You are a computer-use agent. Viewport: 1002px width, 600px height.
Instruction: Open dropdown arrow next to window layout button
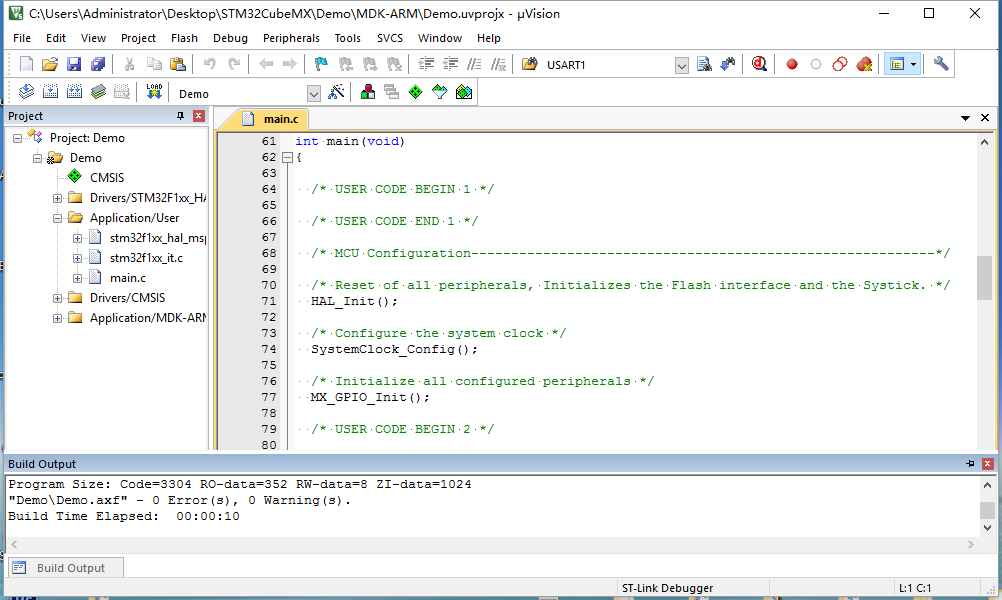point(914,64)
